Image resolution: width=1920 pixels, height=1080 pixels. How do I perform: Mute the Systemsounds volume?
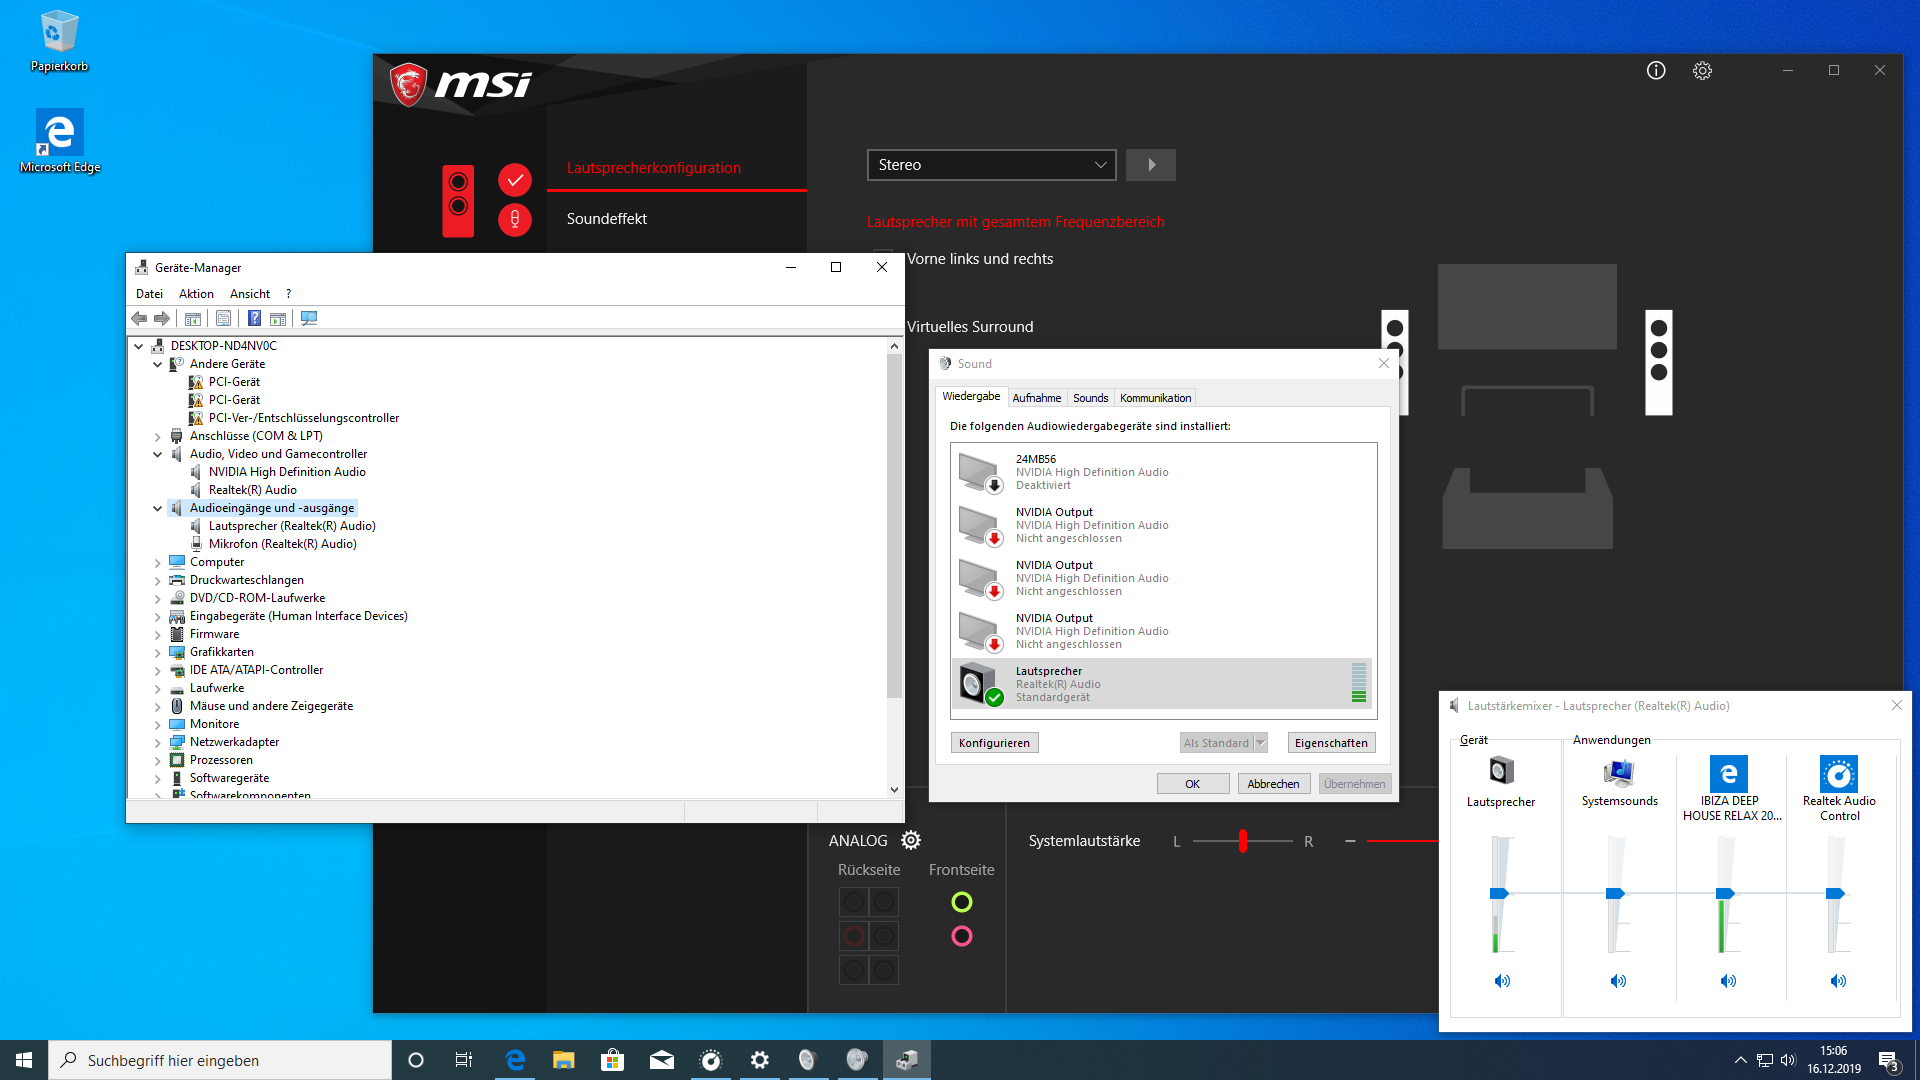1618,981
